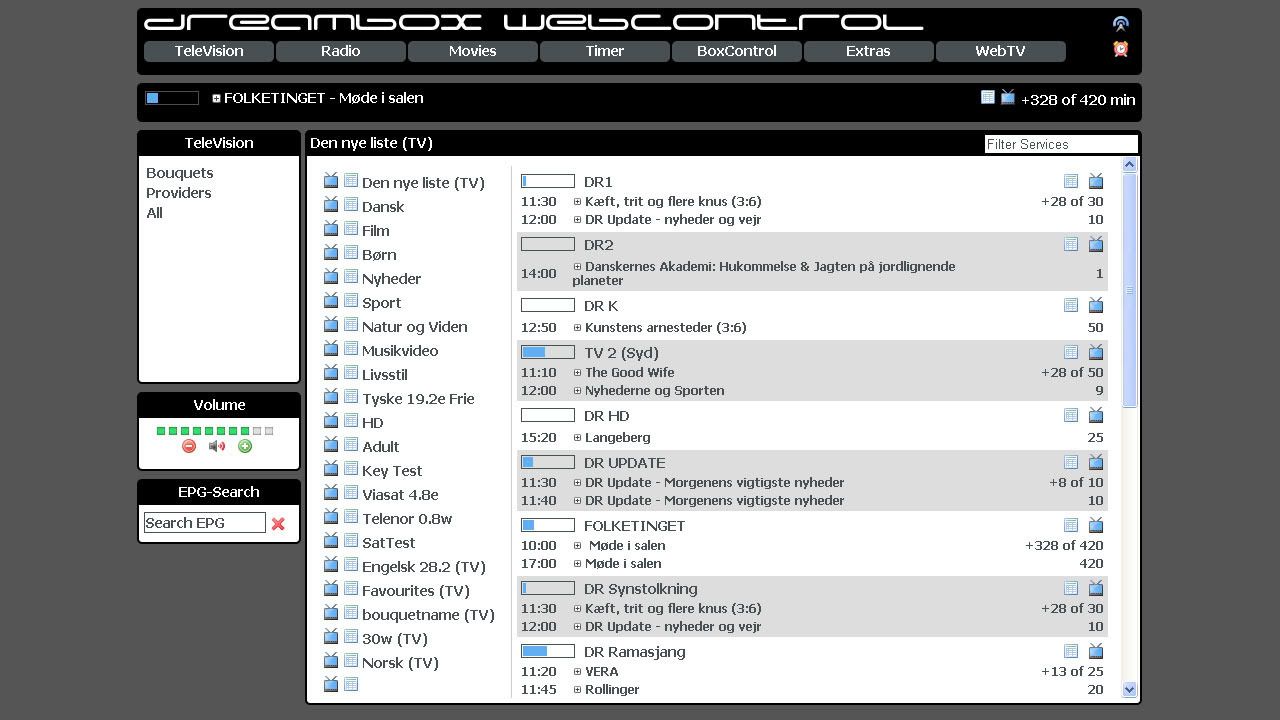
Task: Expand VERA event details
Action: coord(577,672)
